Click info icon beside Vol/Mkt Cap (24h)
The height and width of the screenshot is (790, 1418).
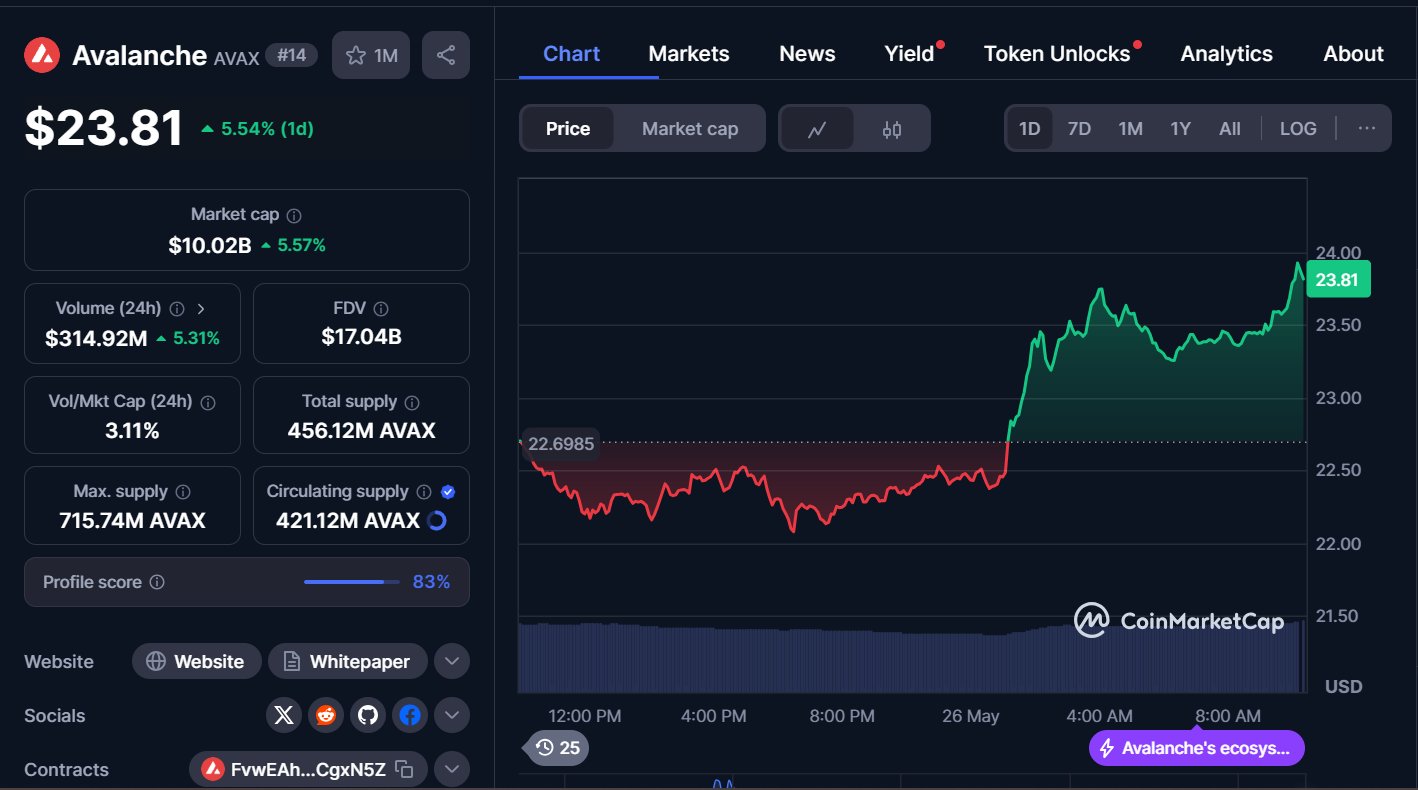tap(208, 402)
